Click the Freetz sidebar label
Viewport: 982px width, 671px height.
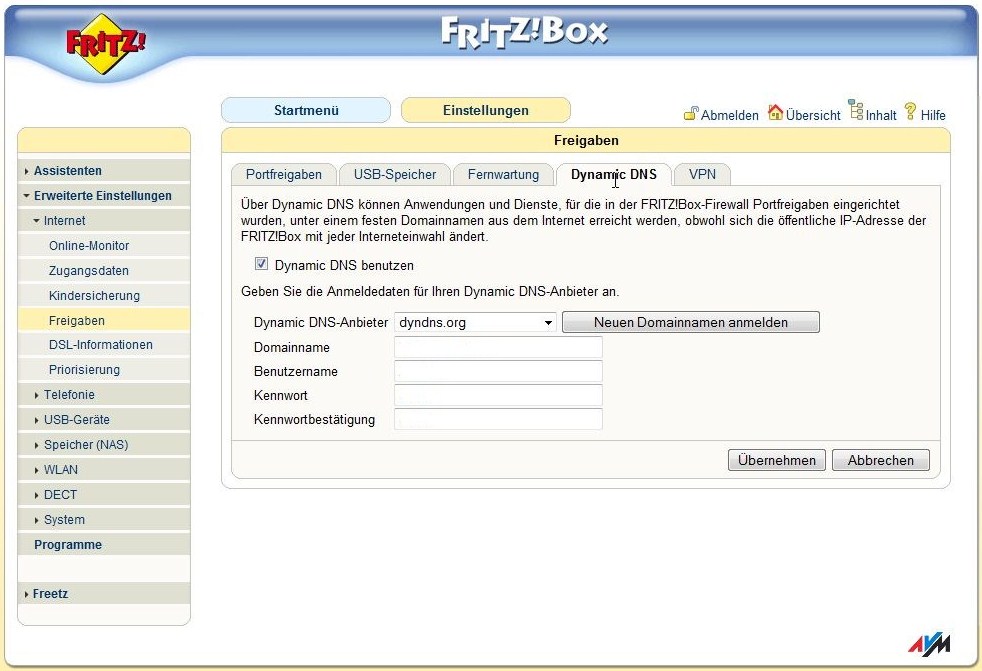[50, 594]
